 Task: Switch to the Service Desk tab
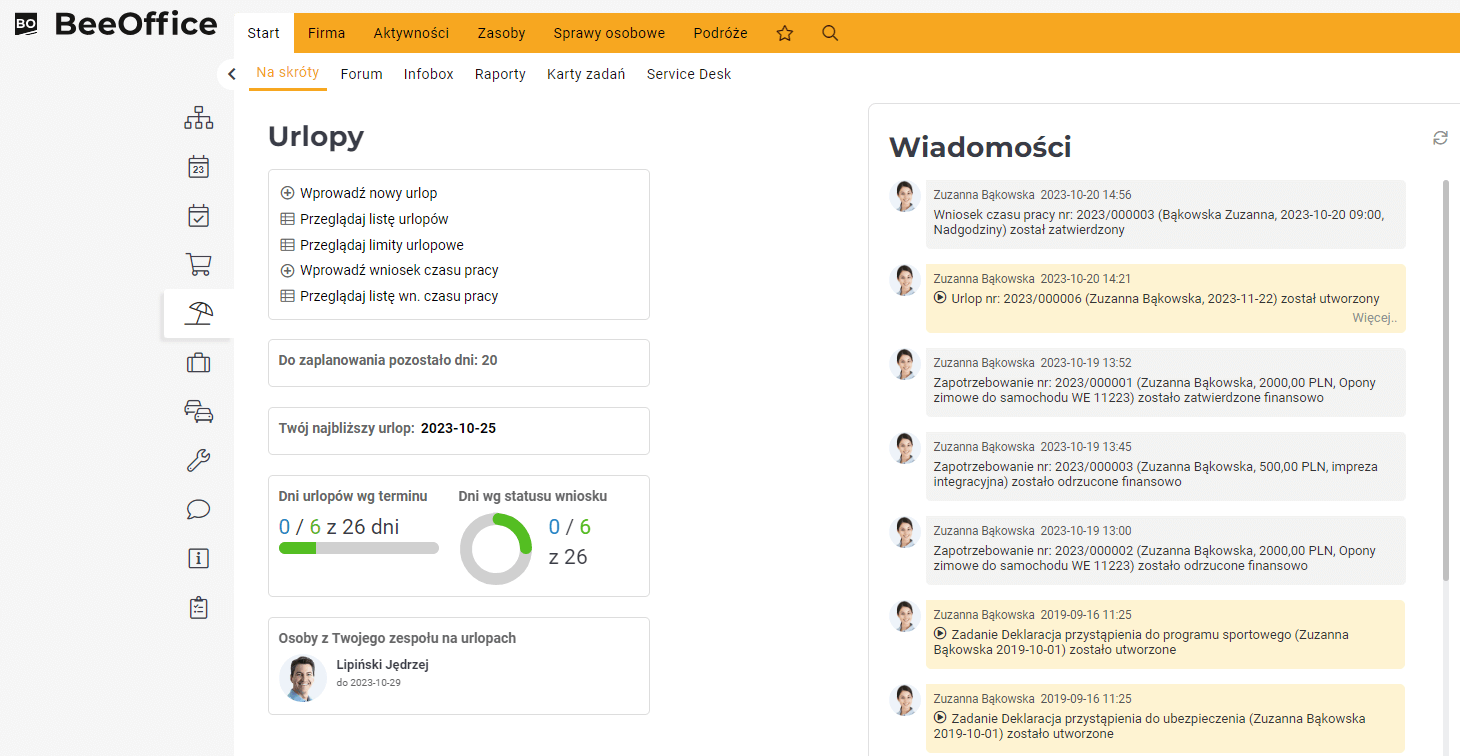click(x=689, y=74)
